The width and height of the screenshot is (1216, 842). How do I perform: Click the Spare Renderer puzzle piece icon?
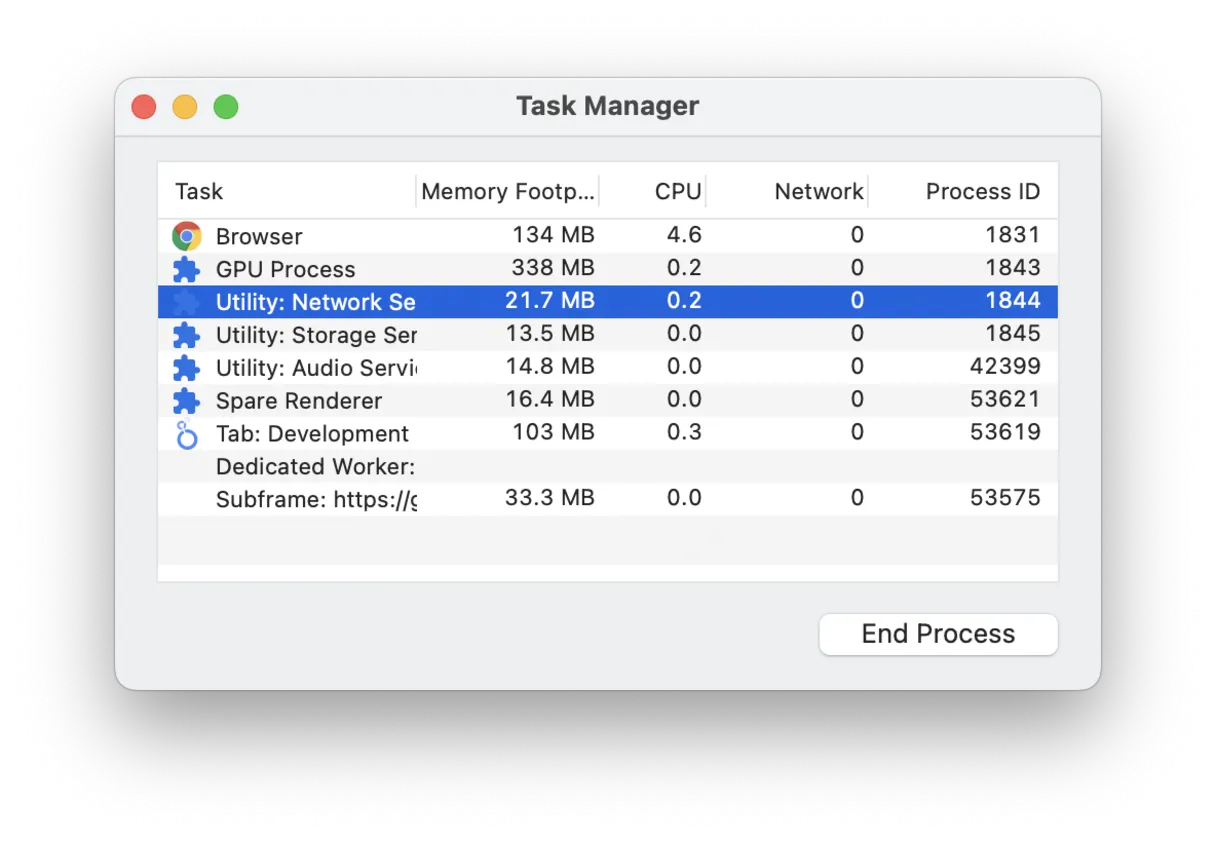point(186,401)
